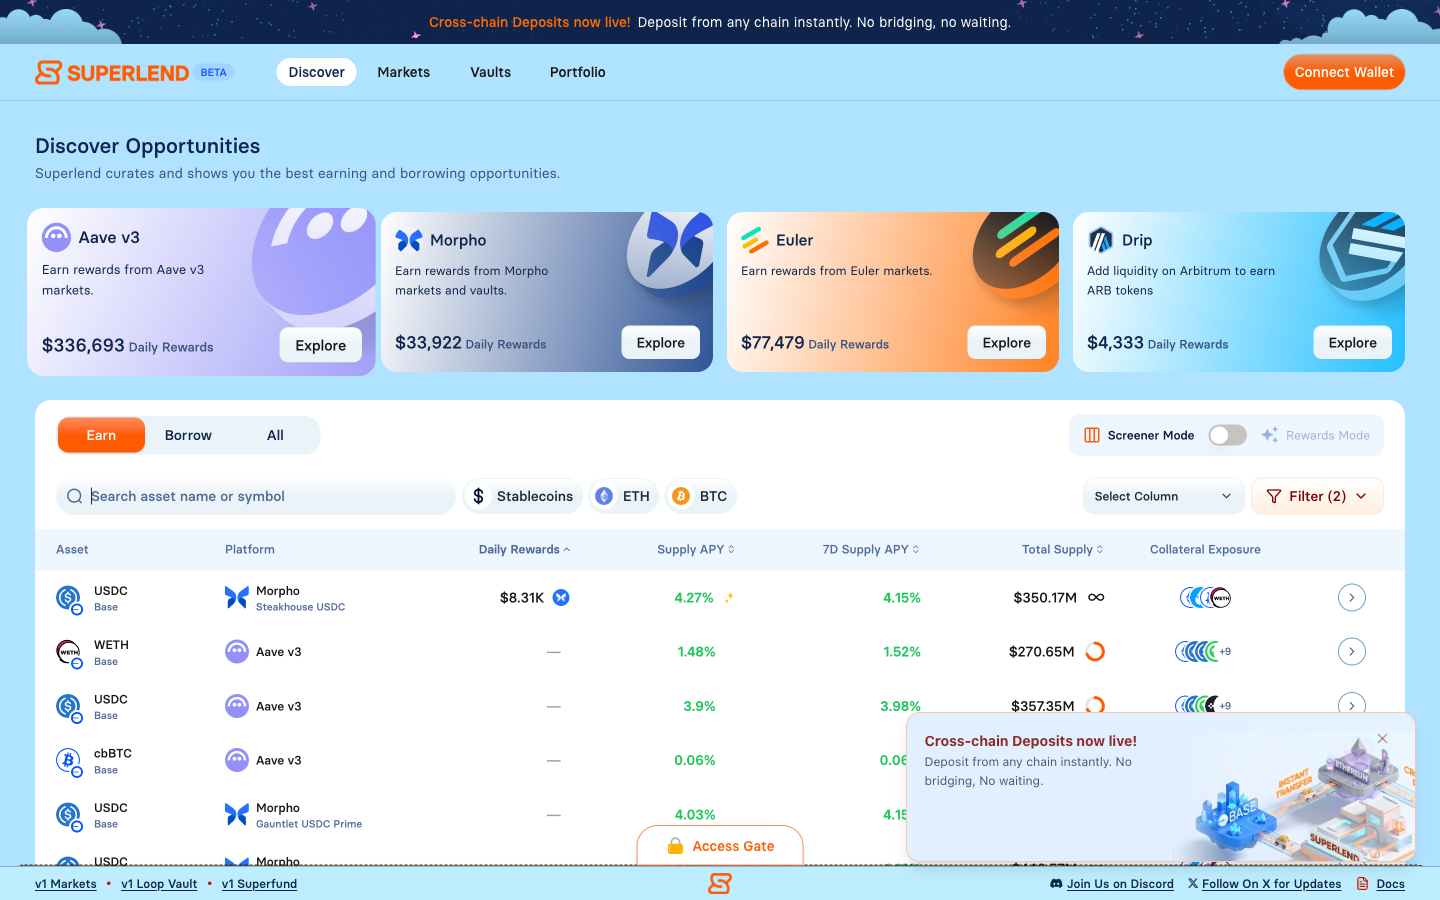The image size is (1440, 900).
Task: Open the Vaults menu item
Action: (x=490, y=72)
